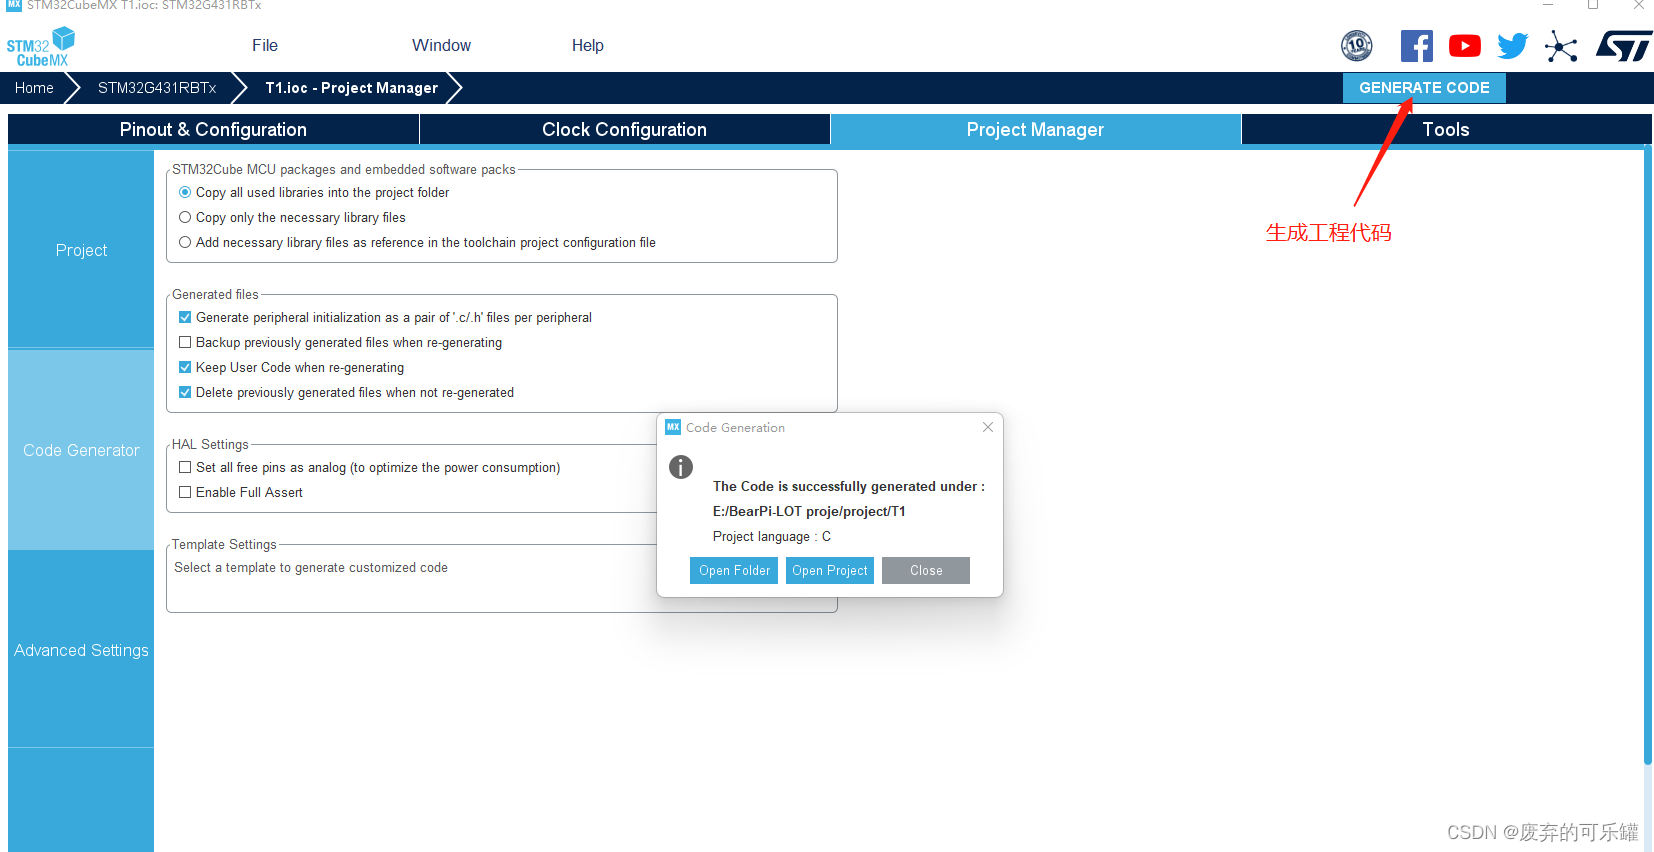Open the Code Generator side section
Image resolution: width=1654 pixels, height=852 pixels.
[x=81, y=450]
